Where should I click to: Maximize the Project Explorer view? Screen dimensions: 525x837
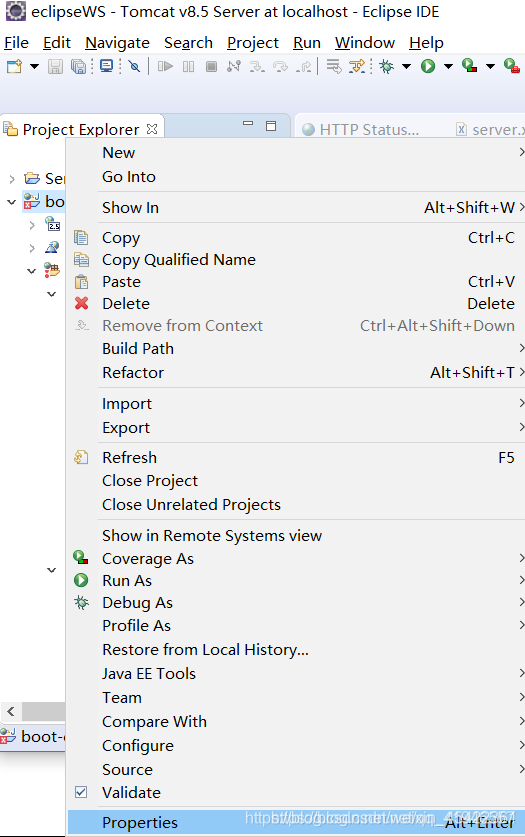tap(271, 126)
